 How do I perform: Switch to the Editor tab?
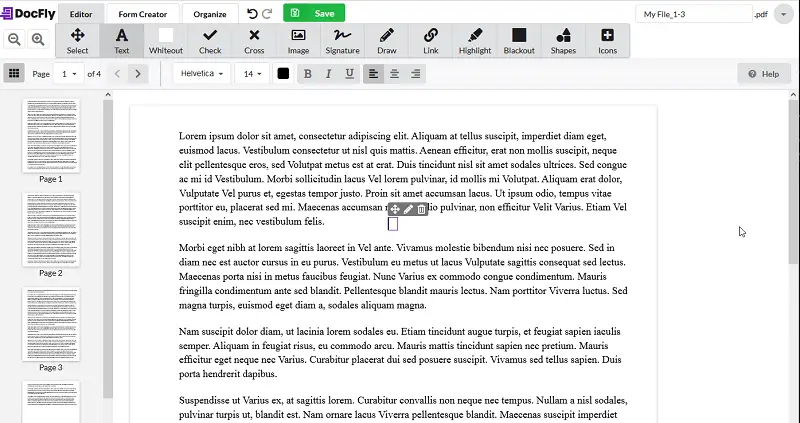[81, 14]
